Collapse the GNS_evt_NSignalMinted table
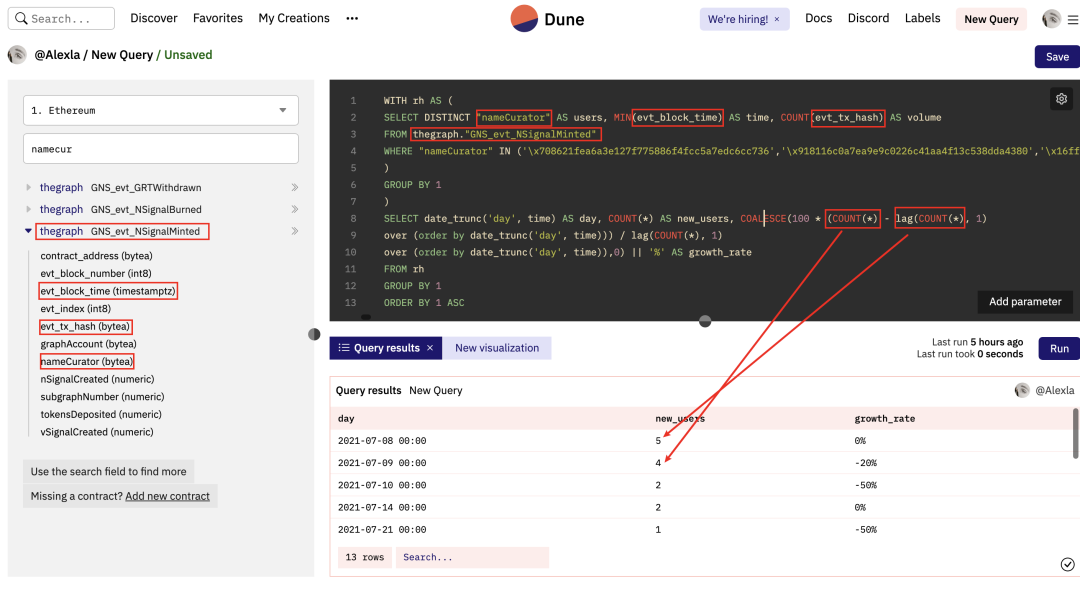This screenshot has height=589, width=1080. [x=28, y=231]
